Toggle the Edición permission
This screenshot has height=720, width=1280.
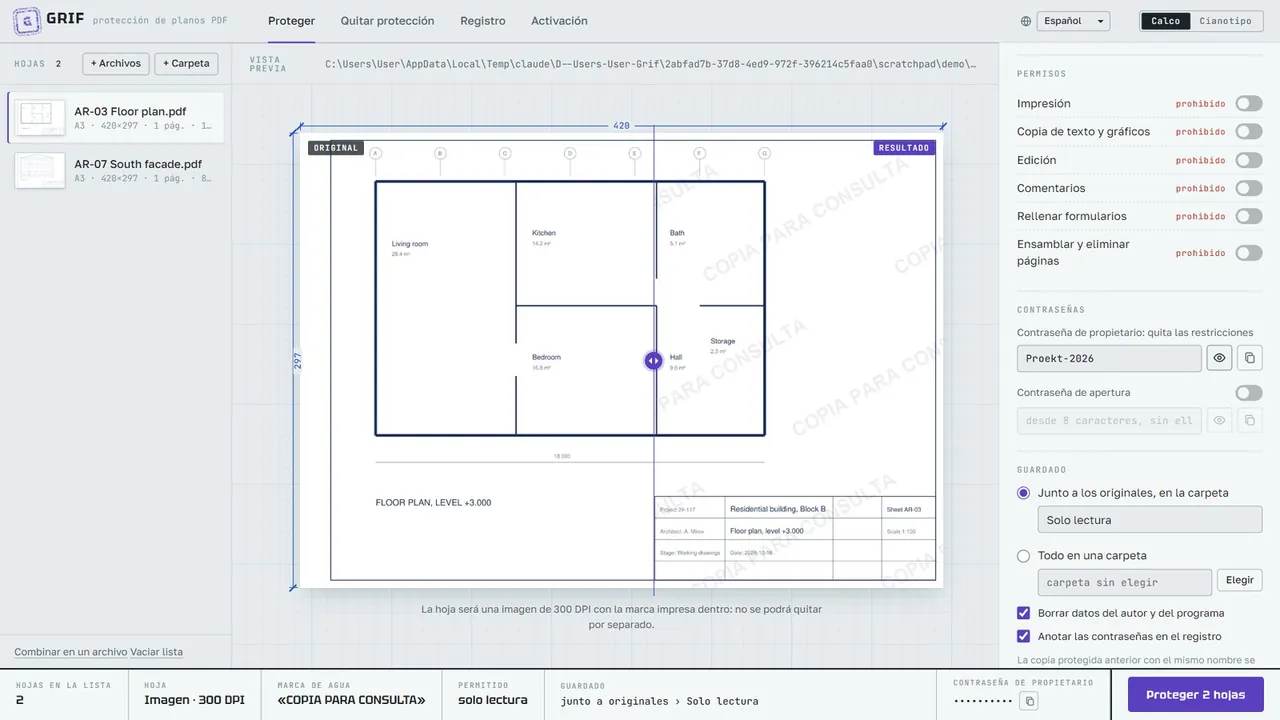[1249, 160]
